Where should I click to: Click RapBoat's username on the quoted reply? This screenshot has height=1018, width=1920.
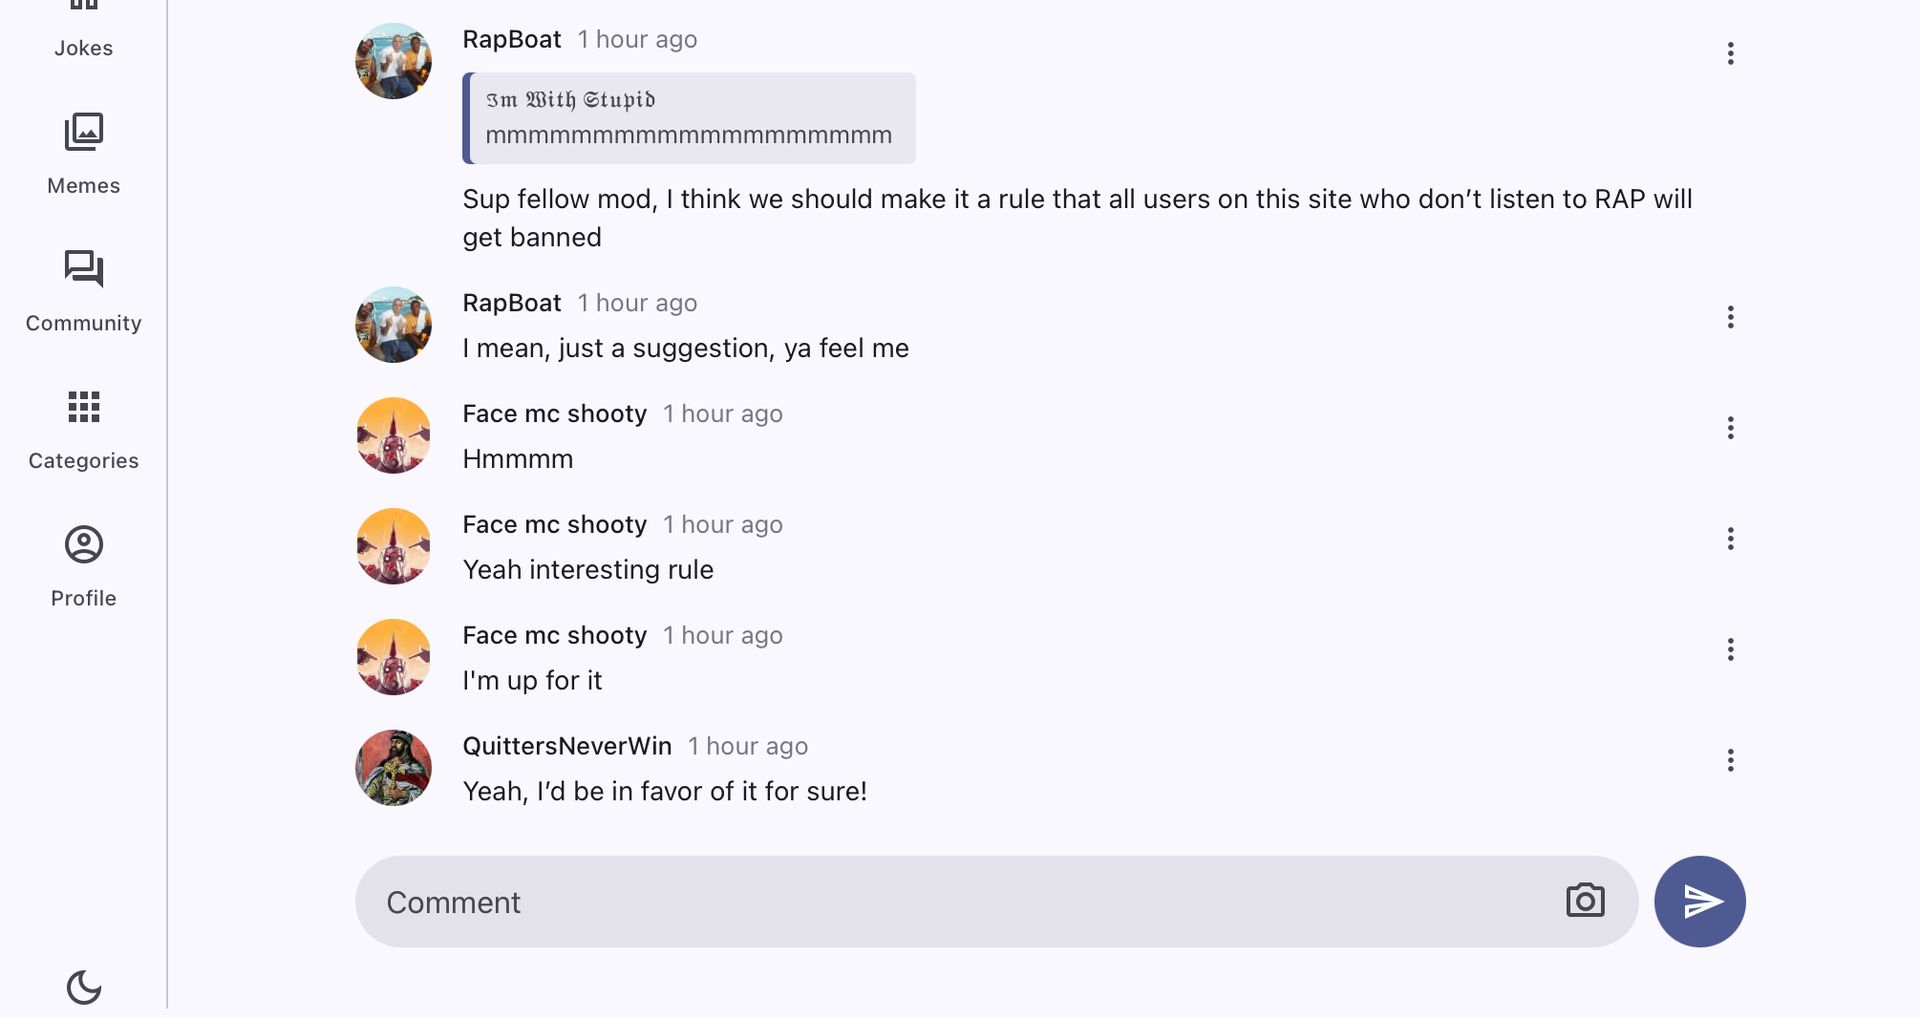[512, 40]
